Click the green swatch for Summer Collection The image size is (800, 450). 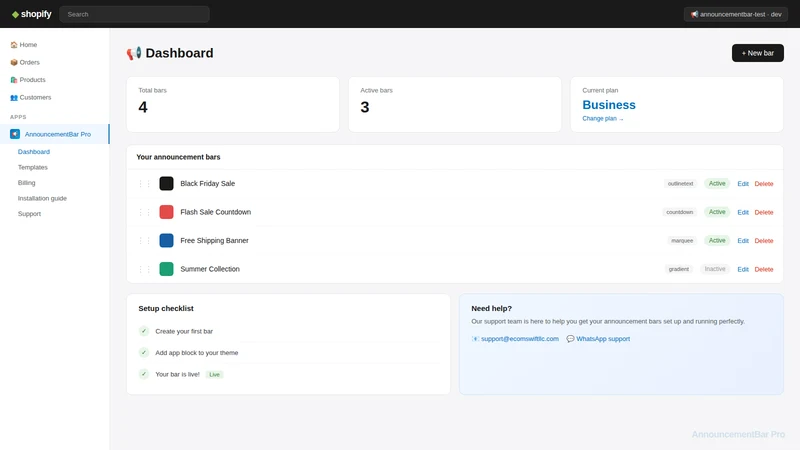166,269
